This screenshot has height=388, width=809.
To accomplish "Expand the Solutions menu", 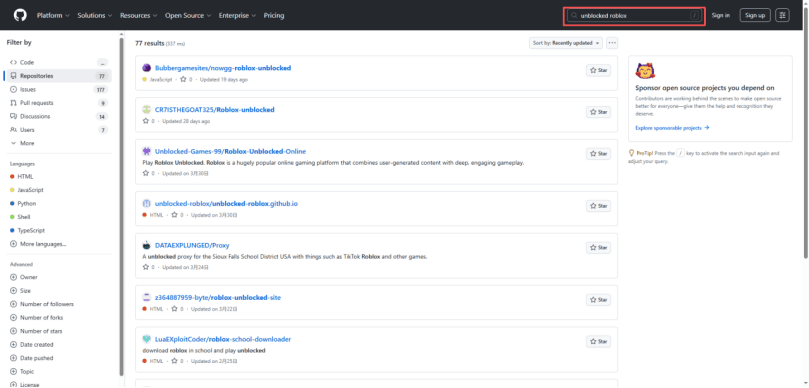I will coord(94,15).
